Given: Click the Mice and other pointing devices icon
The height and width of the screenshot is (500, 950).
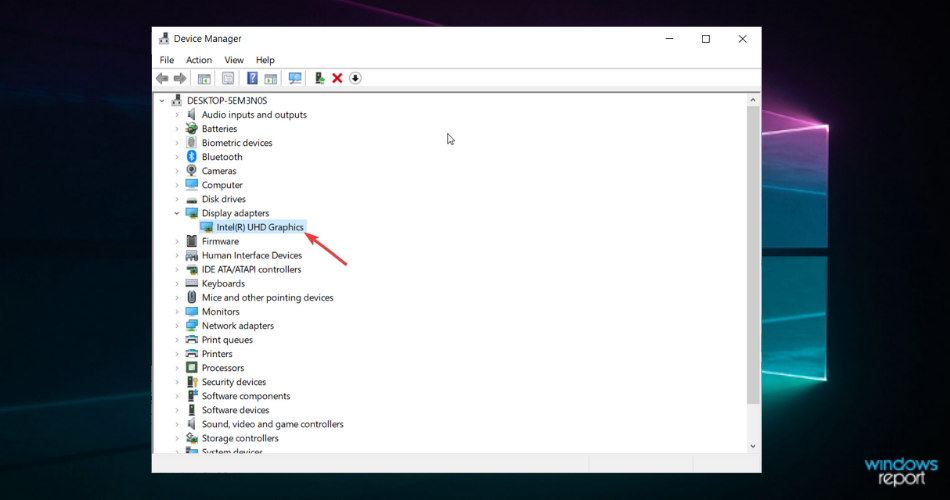Looking at the screenshot, I should coord(191,297).
